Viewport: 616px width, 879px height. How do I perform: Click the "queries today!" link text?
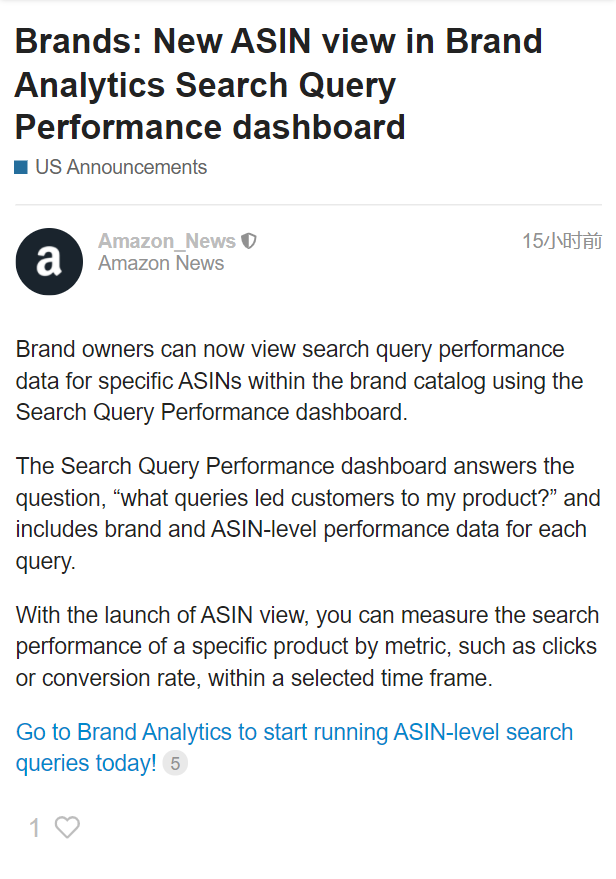pyautogui.click(x=86, y=764)
